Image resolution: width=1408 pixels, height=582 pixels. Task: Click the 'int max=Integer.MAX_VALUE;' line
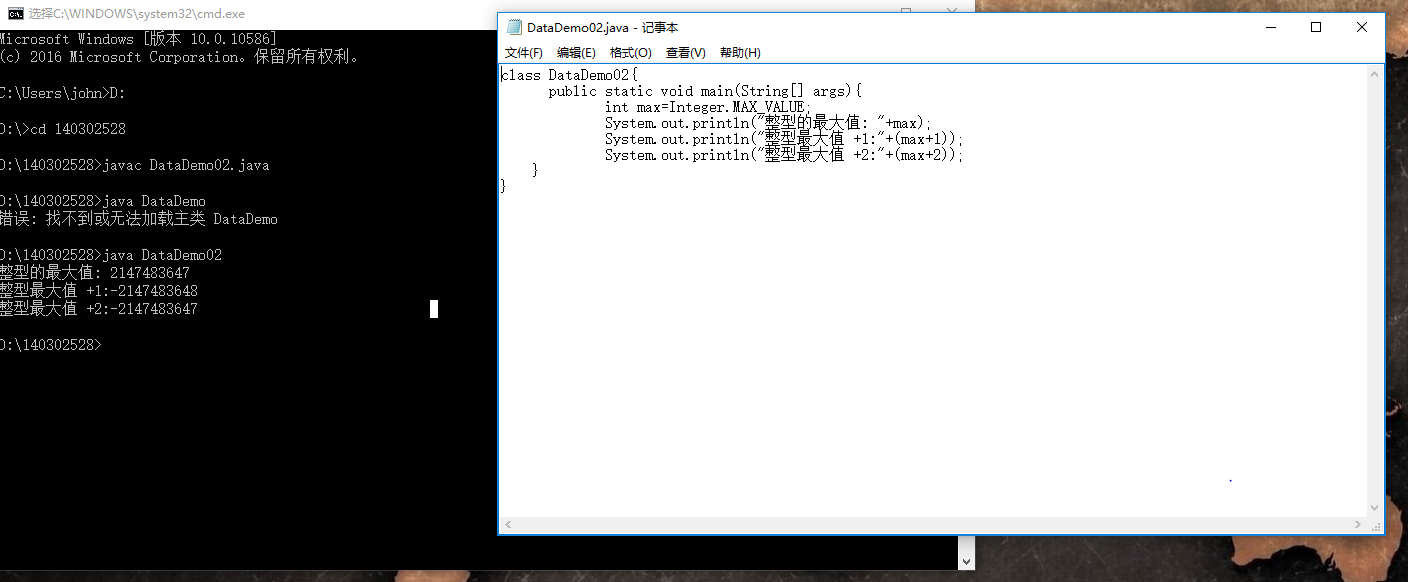708,107
